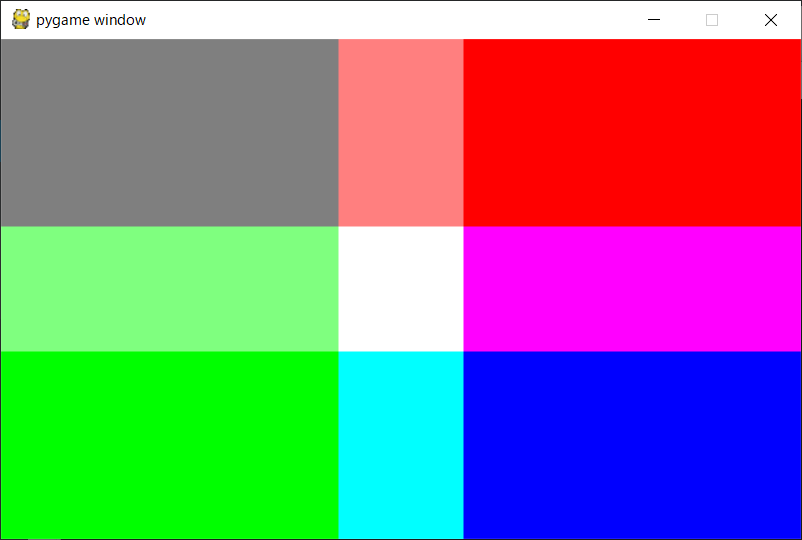Click the white center rectangle
The height and width of the screenshot is (540, 802).
click(x=401, y=289)
